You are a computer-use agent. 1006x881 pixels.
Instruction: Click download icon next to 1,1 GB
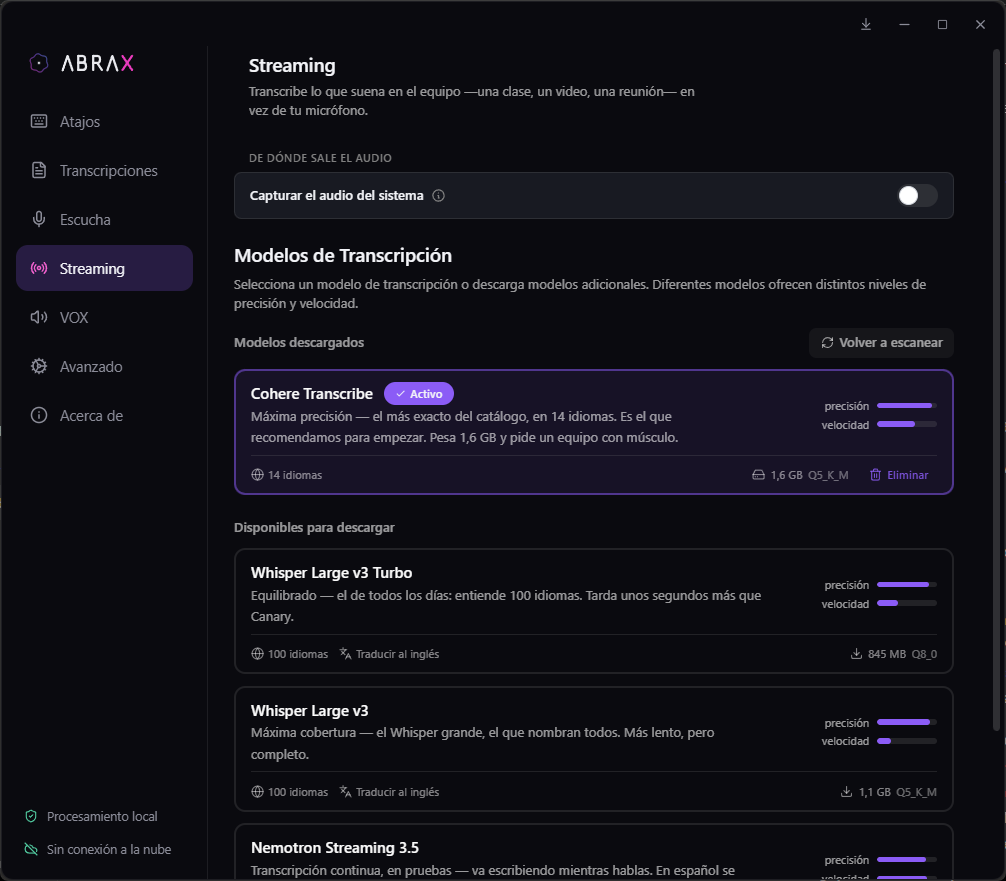pyautogui.click(x=846, y=792)
